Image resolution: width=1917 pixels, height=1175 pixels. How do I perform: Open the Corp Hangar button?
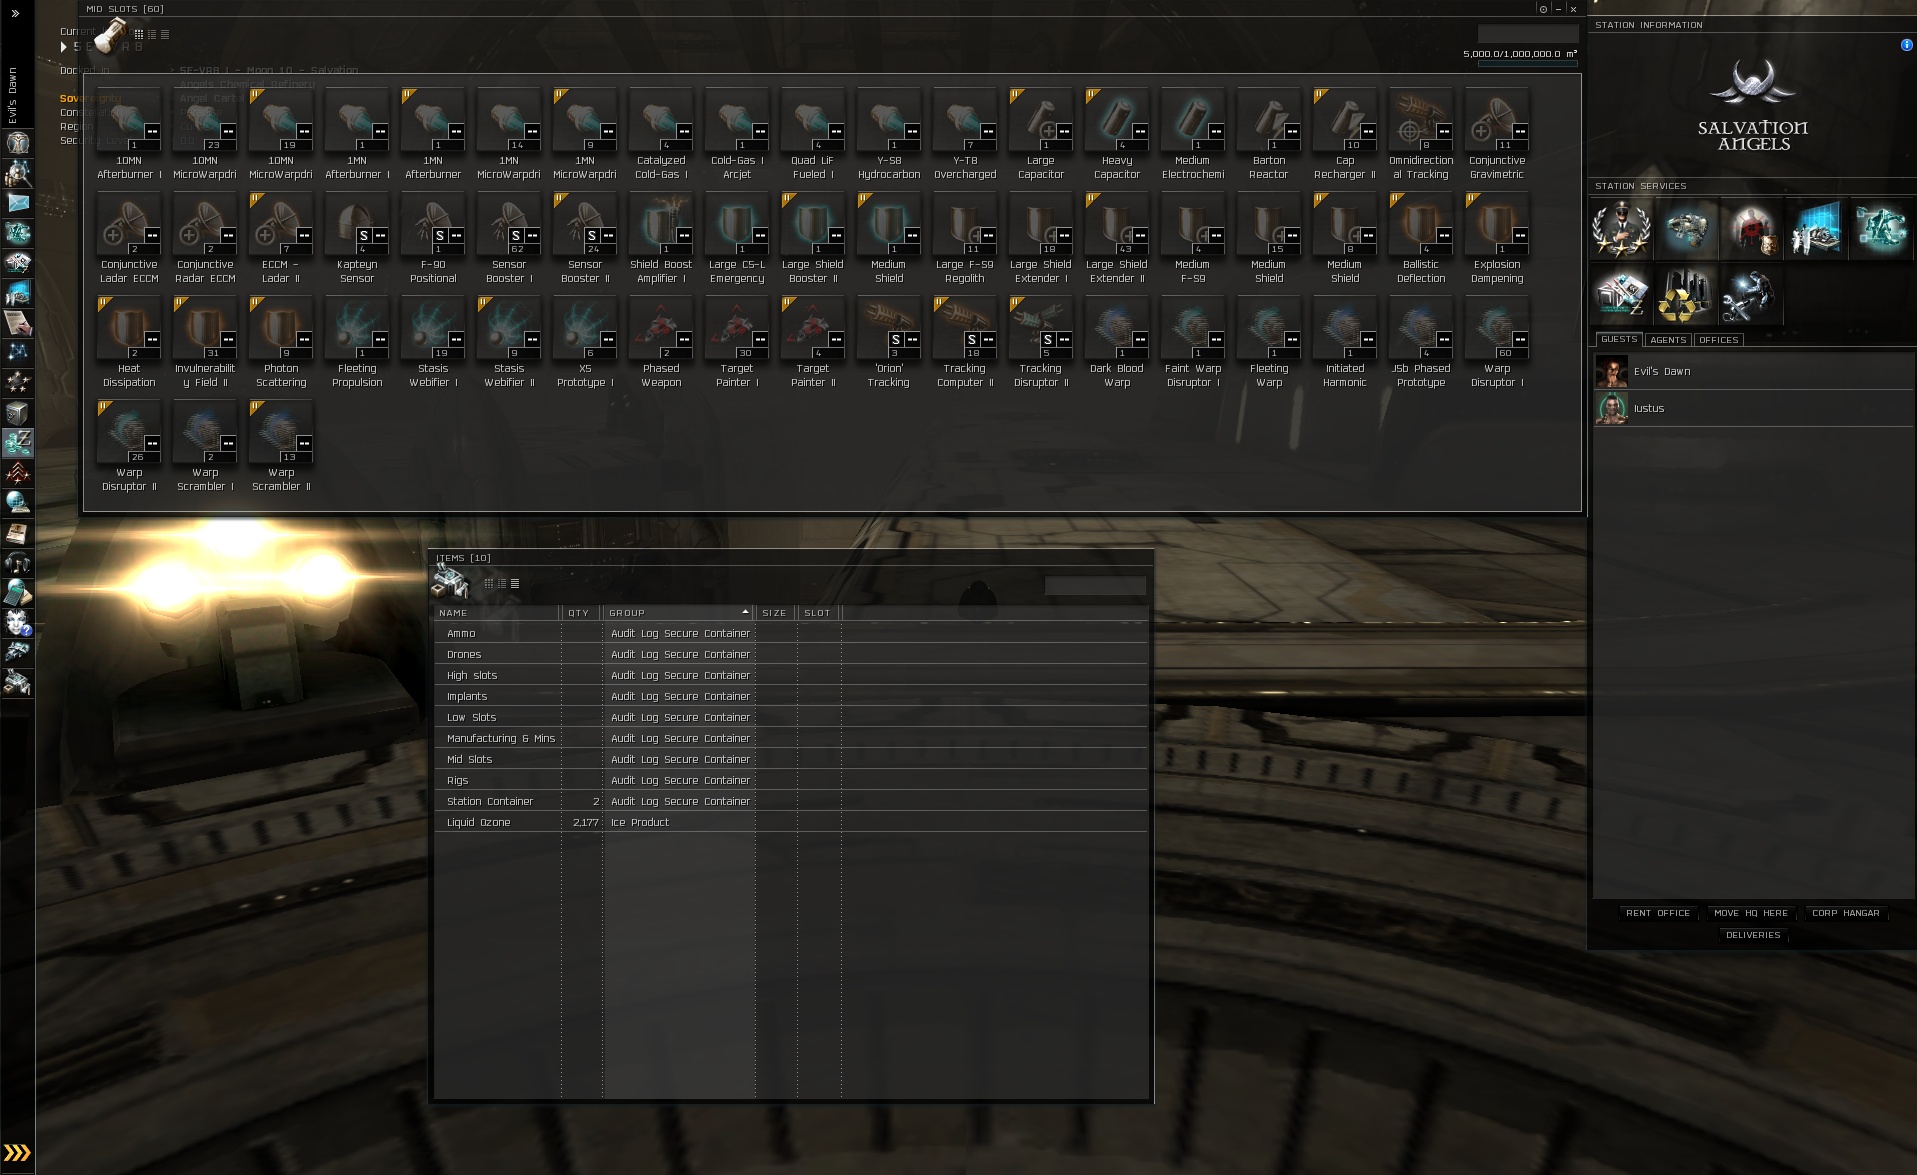pos(1846,913)
